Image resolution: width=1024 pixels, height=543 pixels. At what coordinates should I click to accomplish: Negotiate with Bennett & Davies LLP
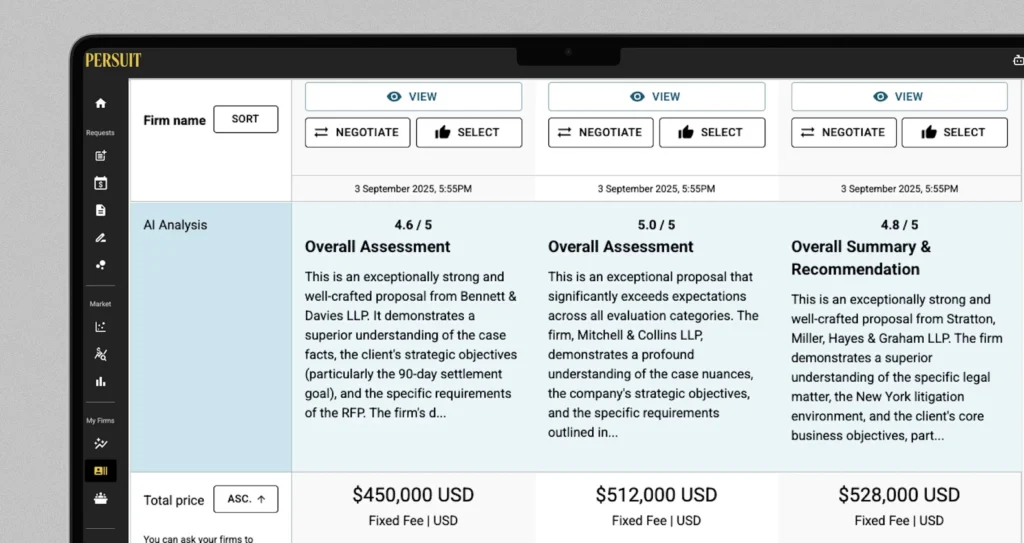[357, 132]
